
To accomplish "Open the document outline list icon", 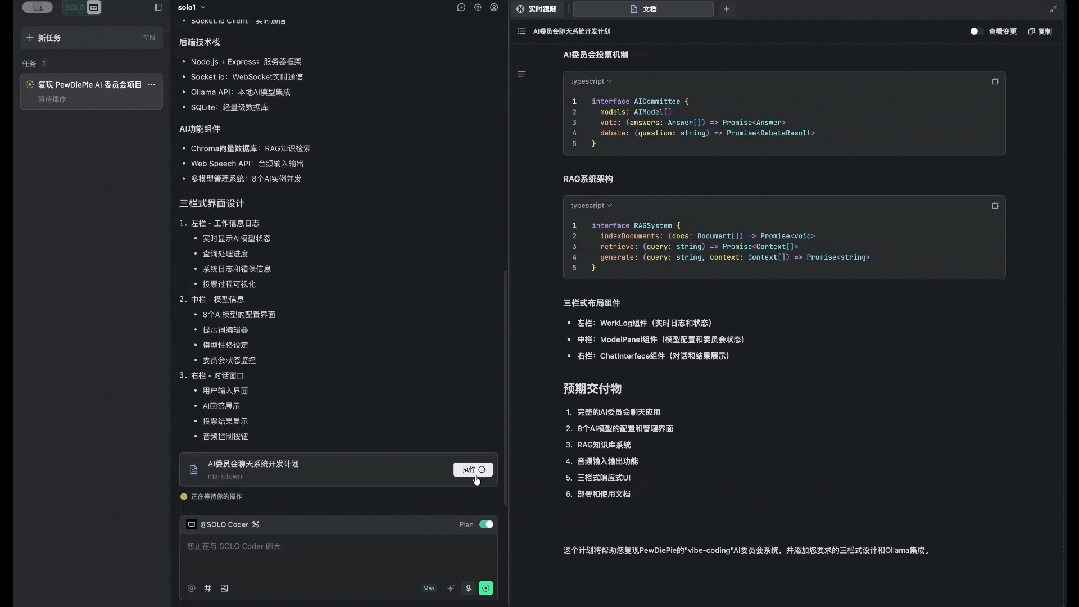I will (x=521, y=31).
